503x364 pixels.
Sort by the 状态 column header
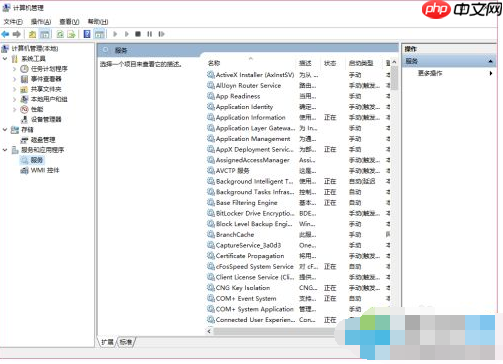pyautogui.click(x=330, y=63)
